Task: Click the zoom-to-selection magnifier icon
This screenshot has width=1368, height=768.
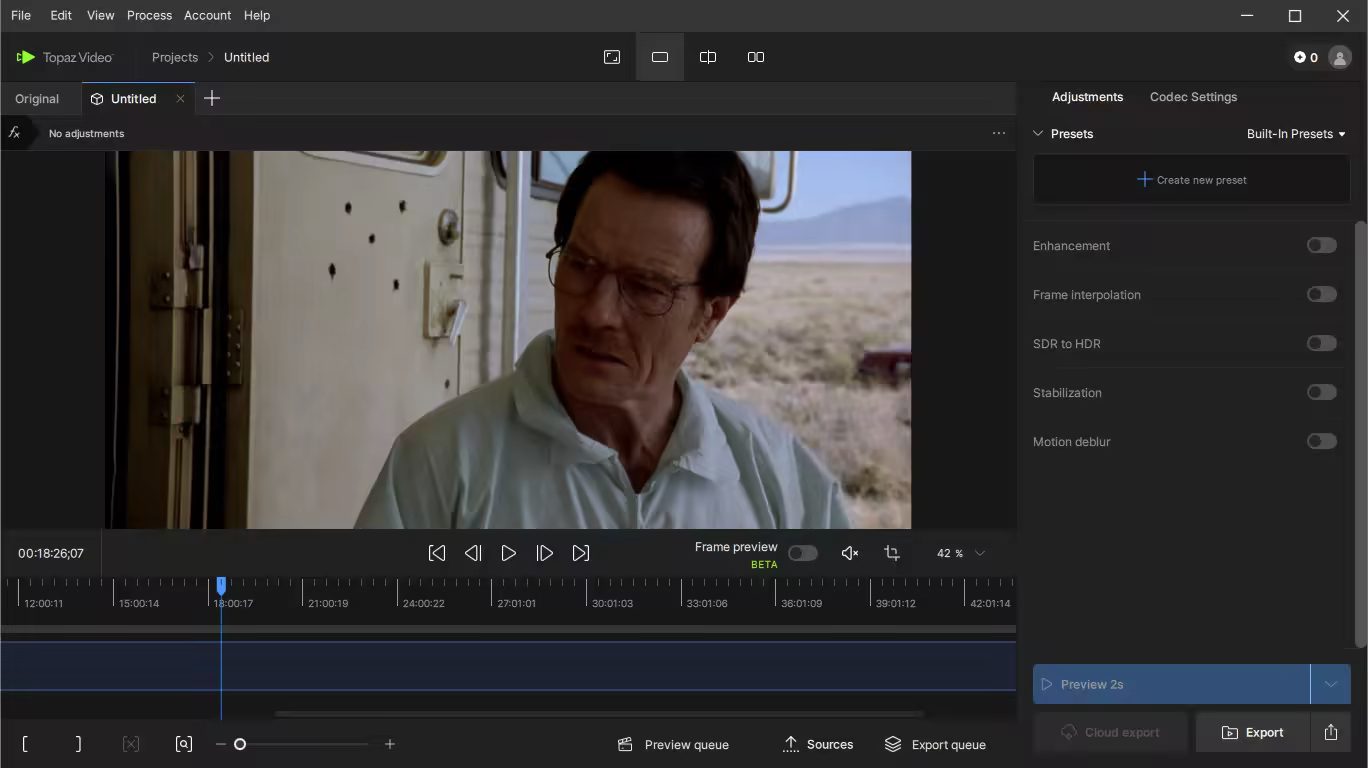Action: (x=184, y=744)
